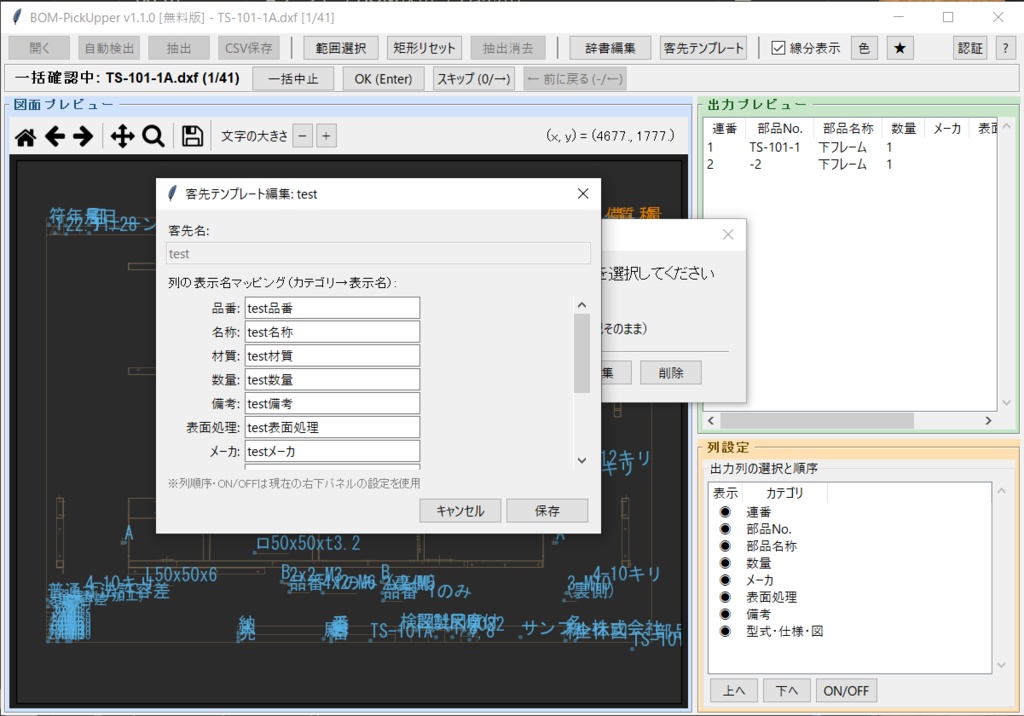Select the pan (move) tool icon
1024x716 pixels.
(122, 137)
